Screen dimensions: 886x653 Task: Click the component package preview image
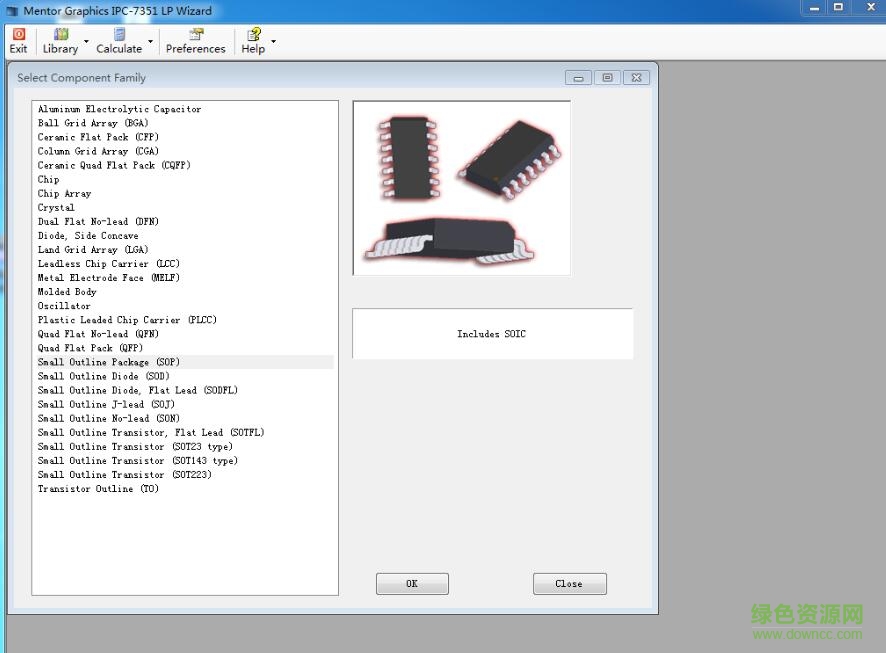[x=460, y=187]
